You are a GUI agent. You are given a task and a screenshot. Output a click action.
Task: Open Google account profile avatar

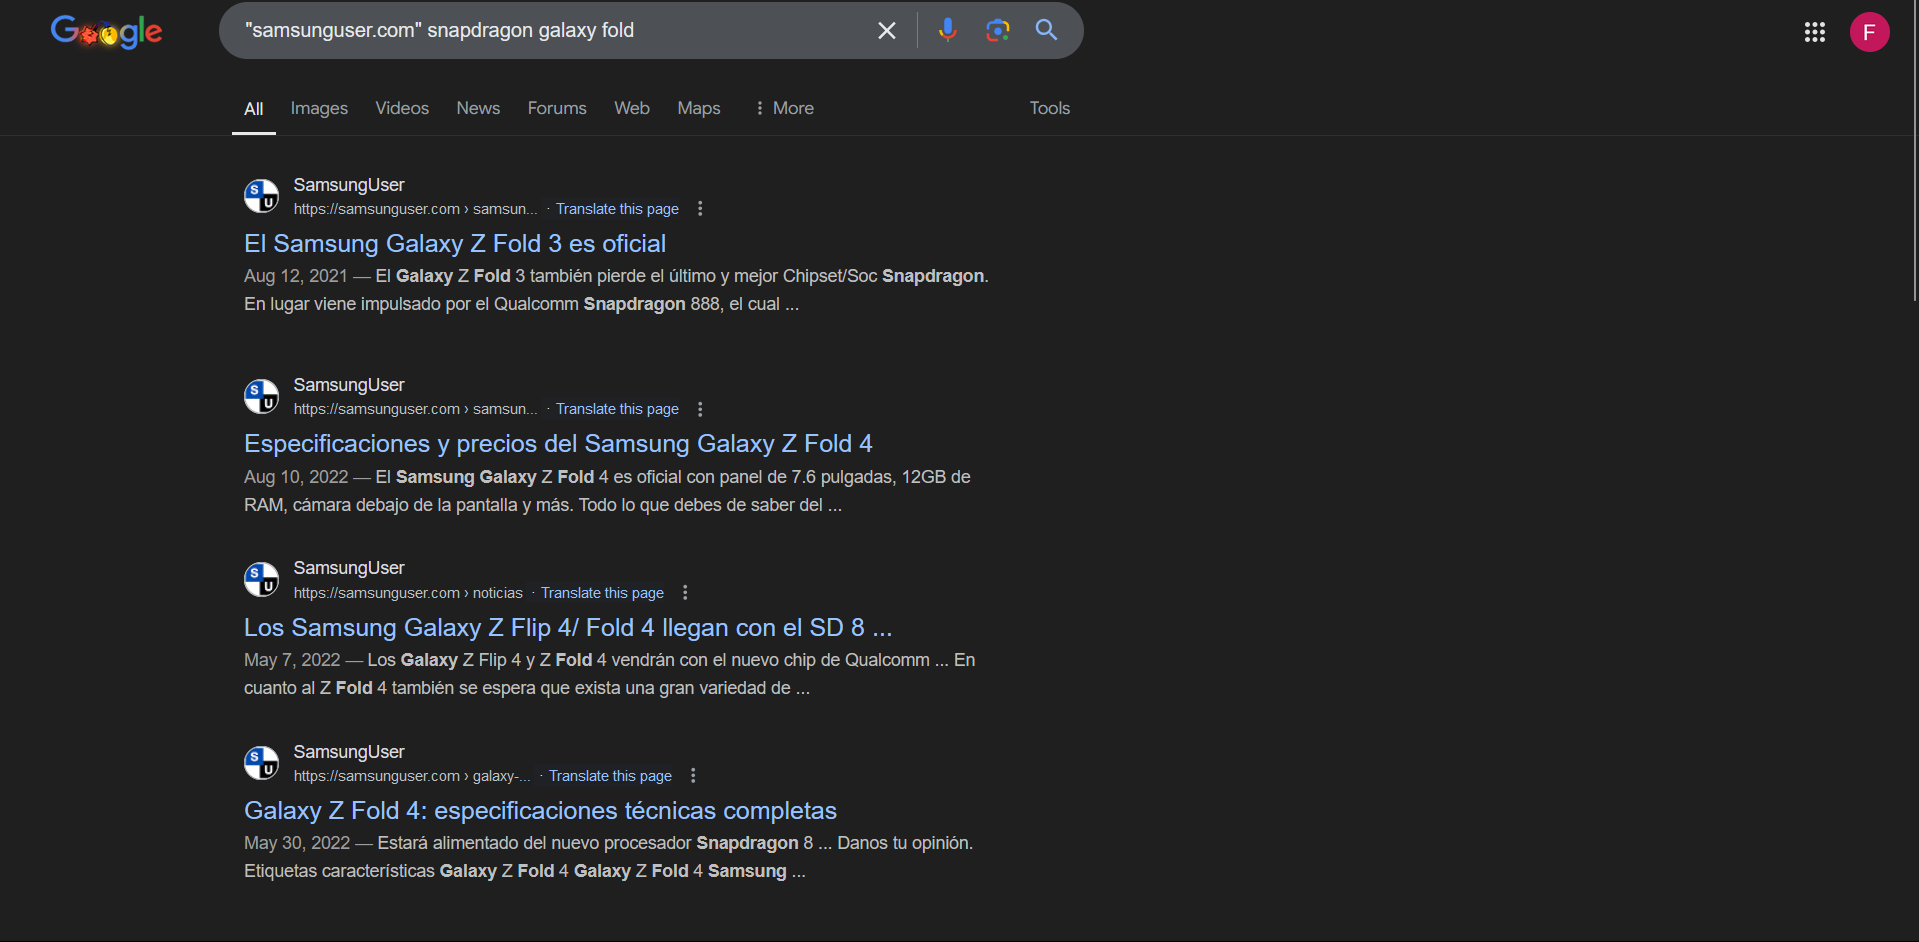(x=1868, y=32)
